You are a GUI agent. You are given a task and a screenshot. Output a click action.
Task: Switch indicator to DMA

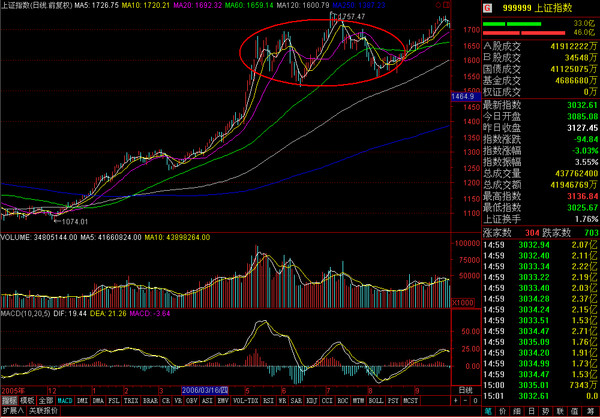click(x=98, y=401)
